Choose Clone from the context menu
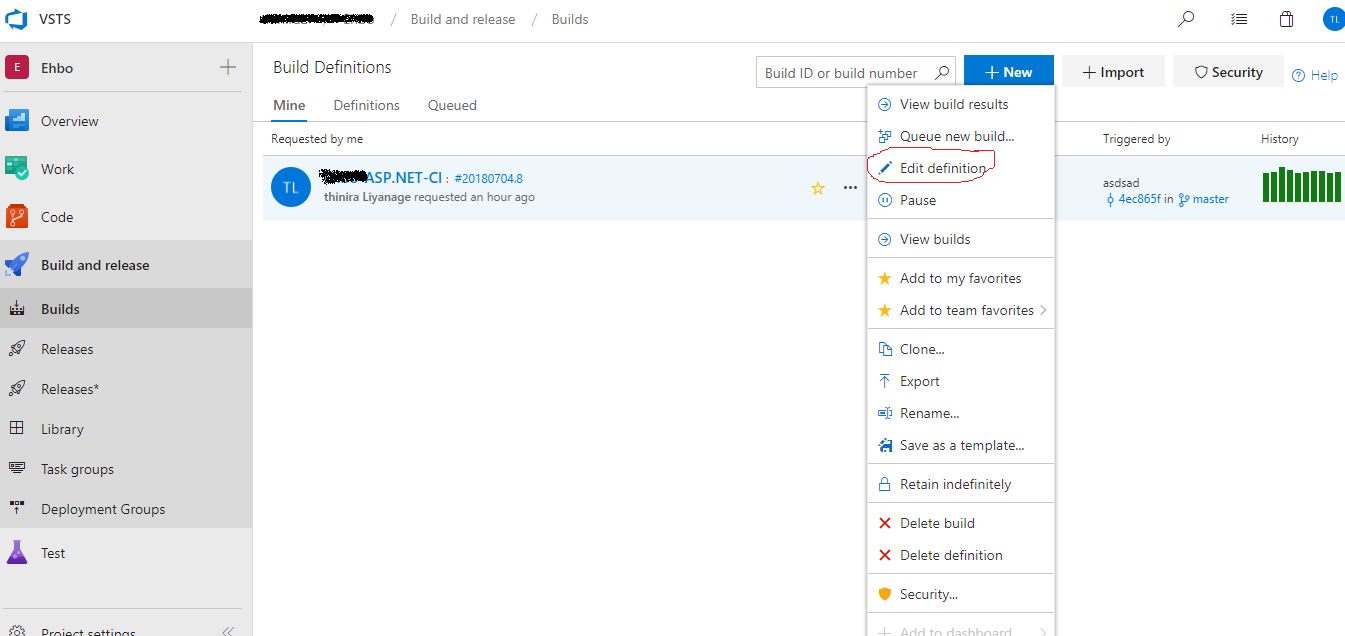The width and height of the screenshot is (1345, 636). coord(961,349)
